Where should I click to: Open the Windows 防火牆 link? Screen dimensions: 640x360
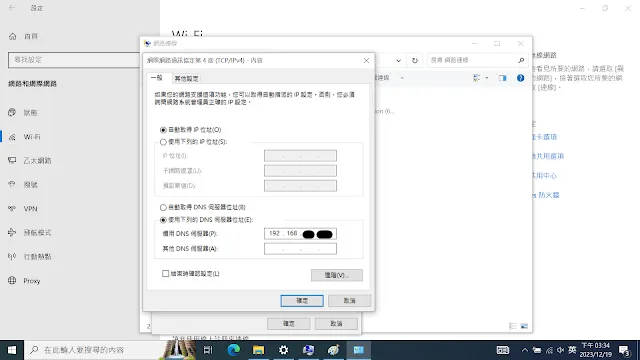coord(546,195)
